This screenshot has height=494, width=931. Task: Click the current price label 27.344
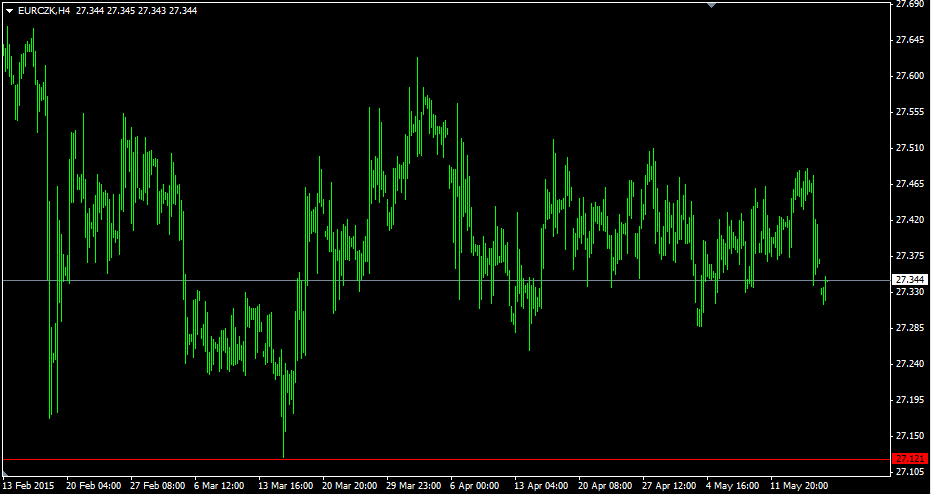click(909, 280)
